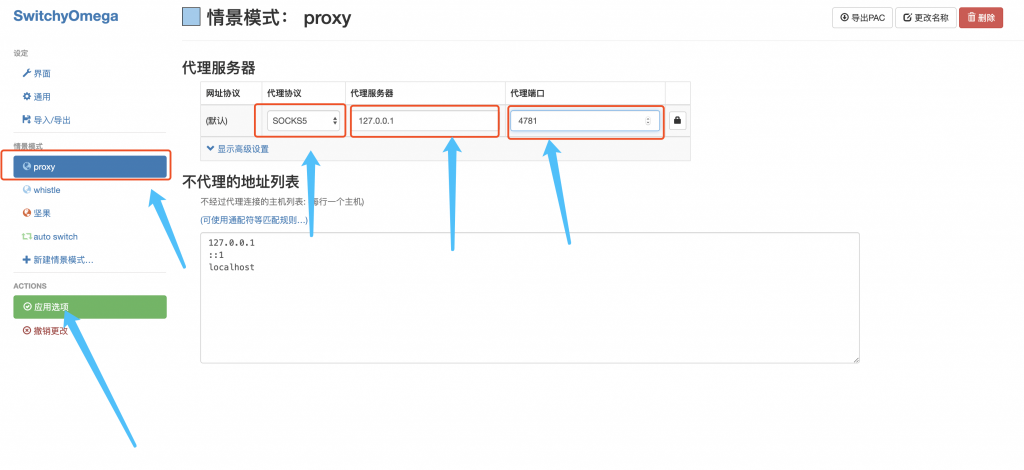Click the 更改名称 rename button
Image resolution: width=1024 pixels, height=470 pixels.
tap(925, 18)
